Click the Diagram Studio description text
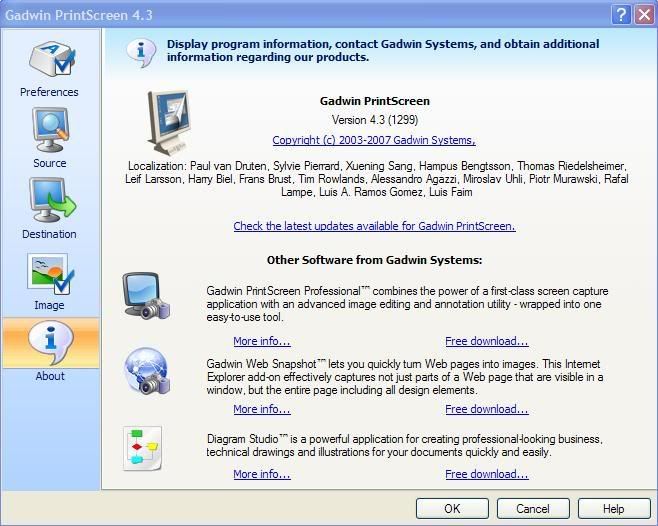This screenshot has height=526, width=658. coord(405,445)
